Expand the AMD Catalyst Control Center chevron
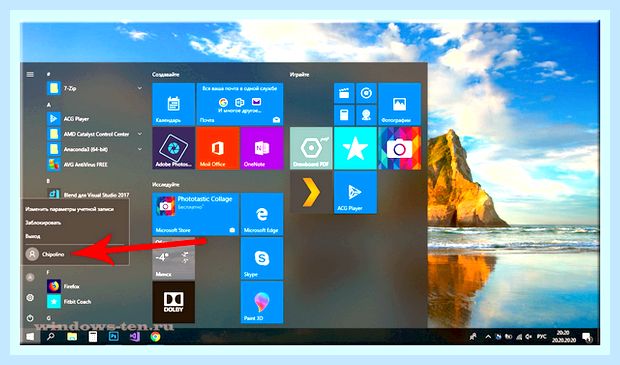Image resolution: width=620 pixels, height=365 pixels. (140, 134)
